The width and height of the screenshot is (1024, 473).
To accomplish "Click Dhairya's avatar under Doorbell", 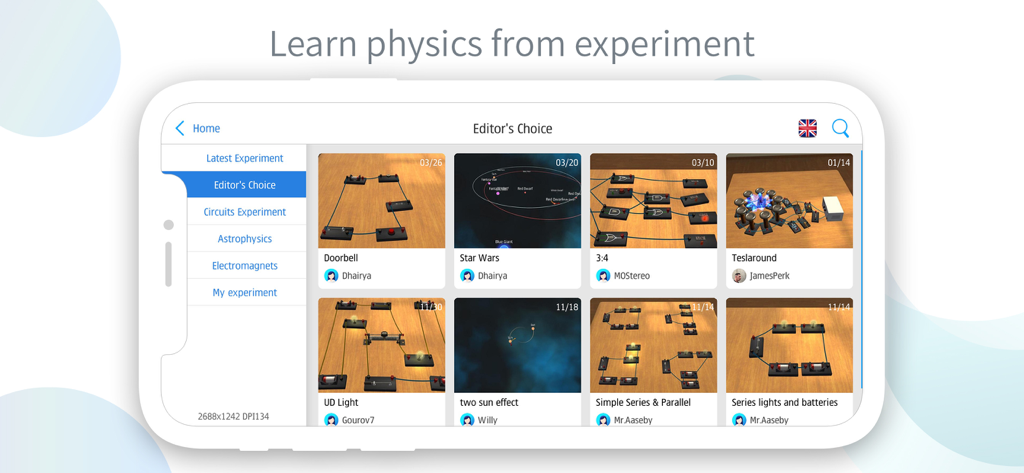I will point(331,276).
